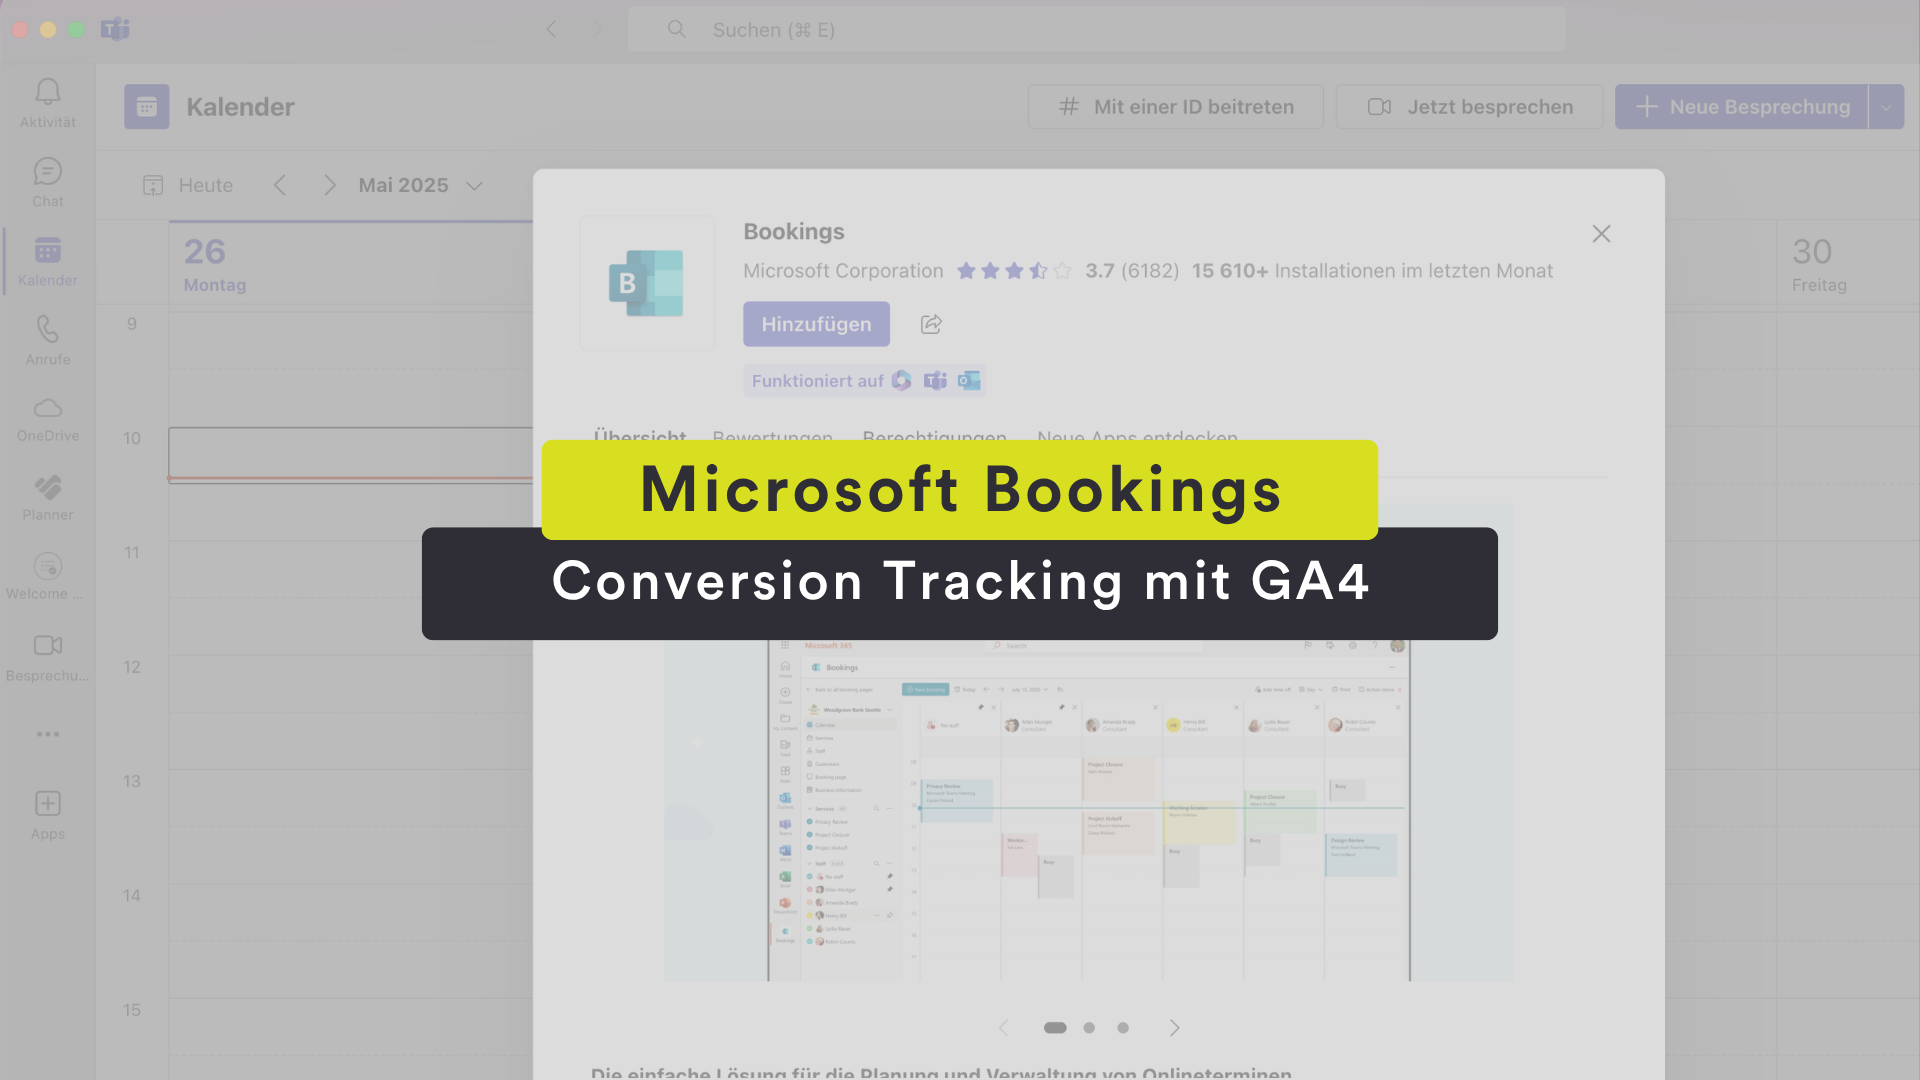
Task: Go to previous week in calendar
Action: pyautogui.click(x=280, y=185)
